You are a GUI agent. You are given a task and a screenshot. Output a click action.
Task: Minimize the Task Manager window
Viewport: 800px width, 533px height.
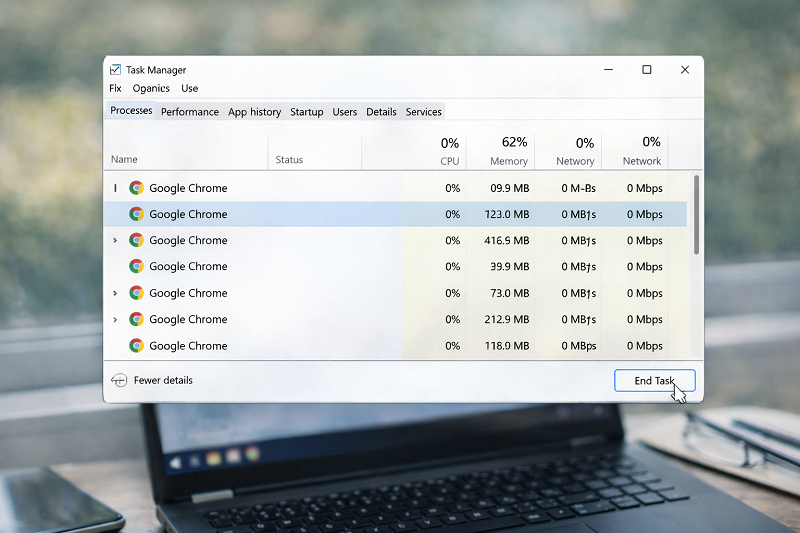coord(608,69)
